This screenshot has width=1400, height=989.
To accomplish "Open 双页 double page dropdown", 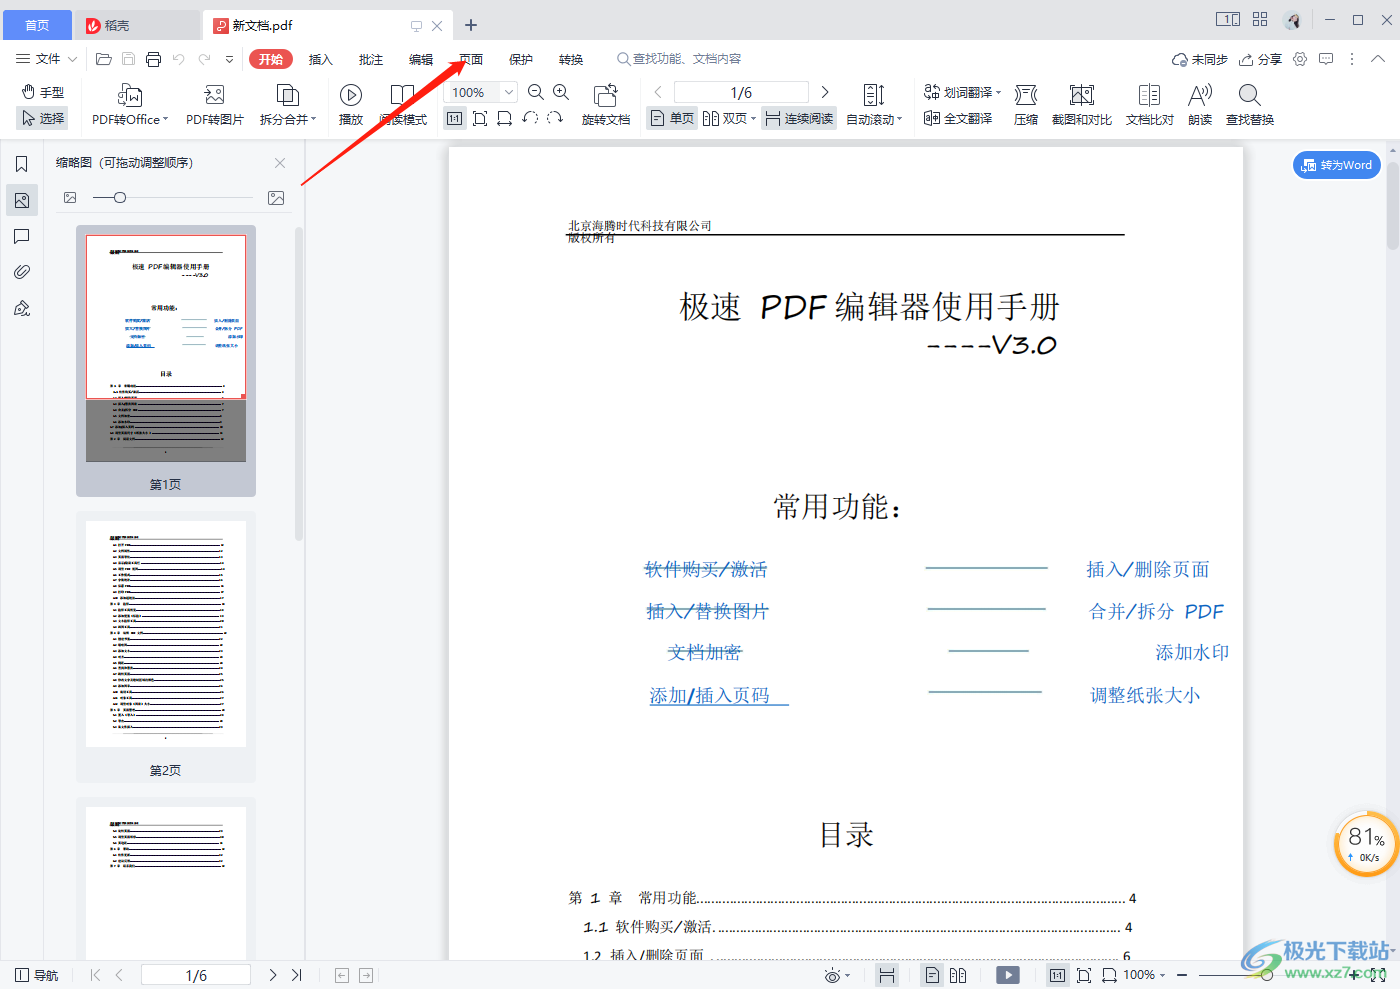I will 729,118.
